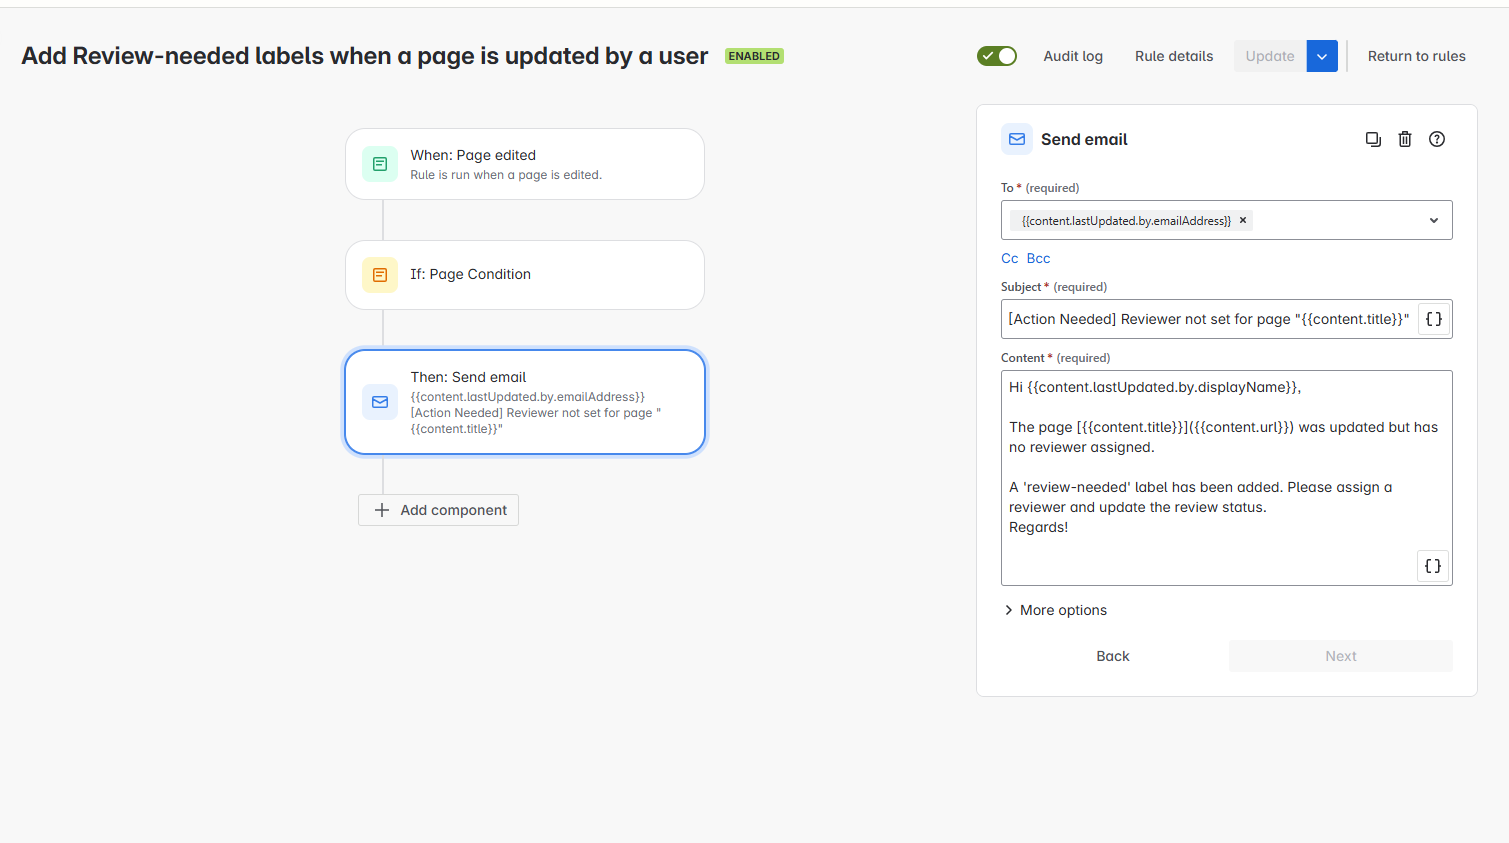Click the Page edited trigger icon
This screenshot has height=843, width=1509.
coord(380,164)
